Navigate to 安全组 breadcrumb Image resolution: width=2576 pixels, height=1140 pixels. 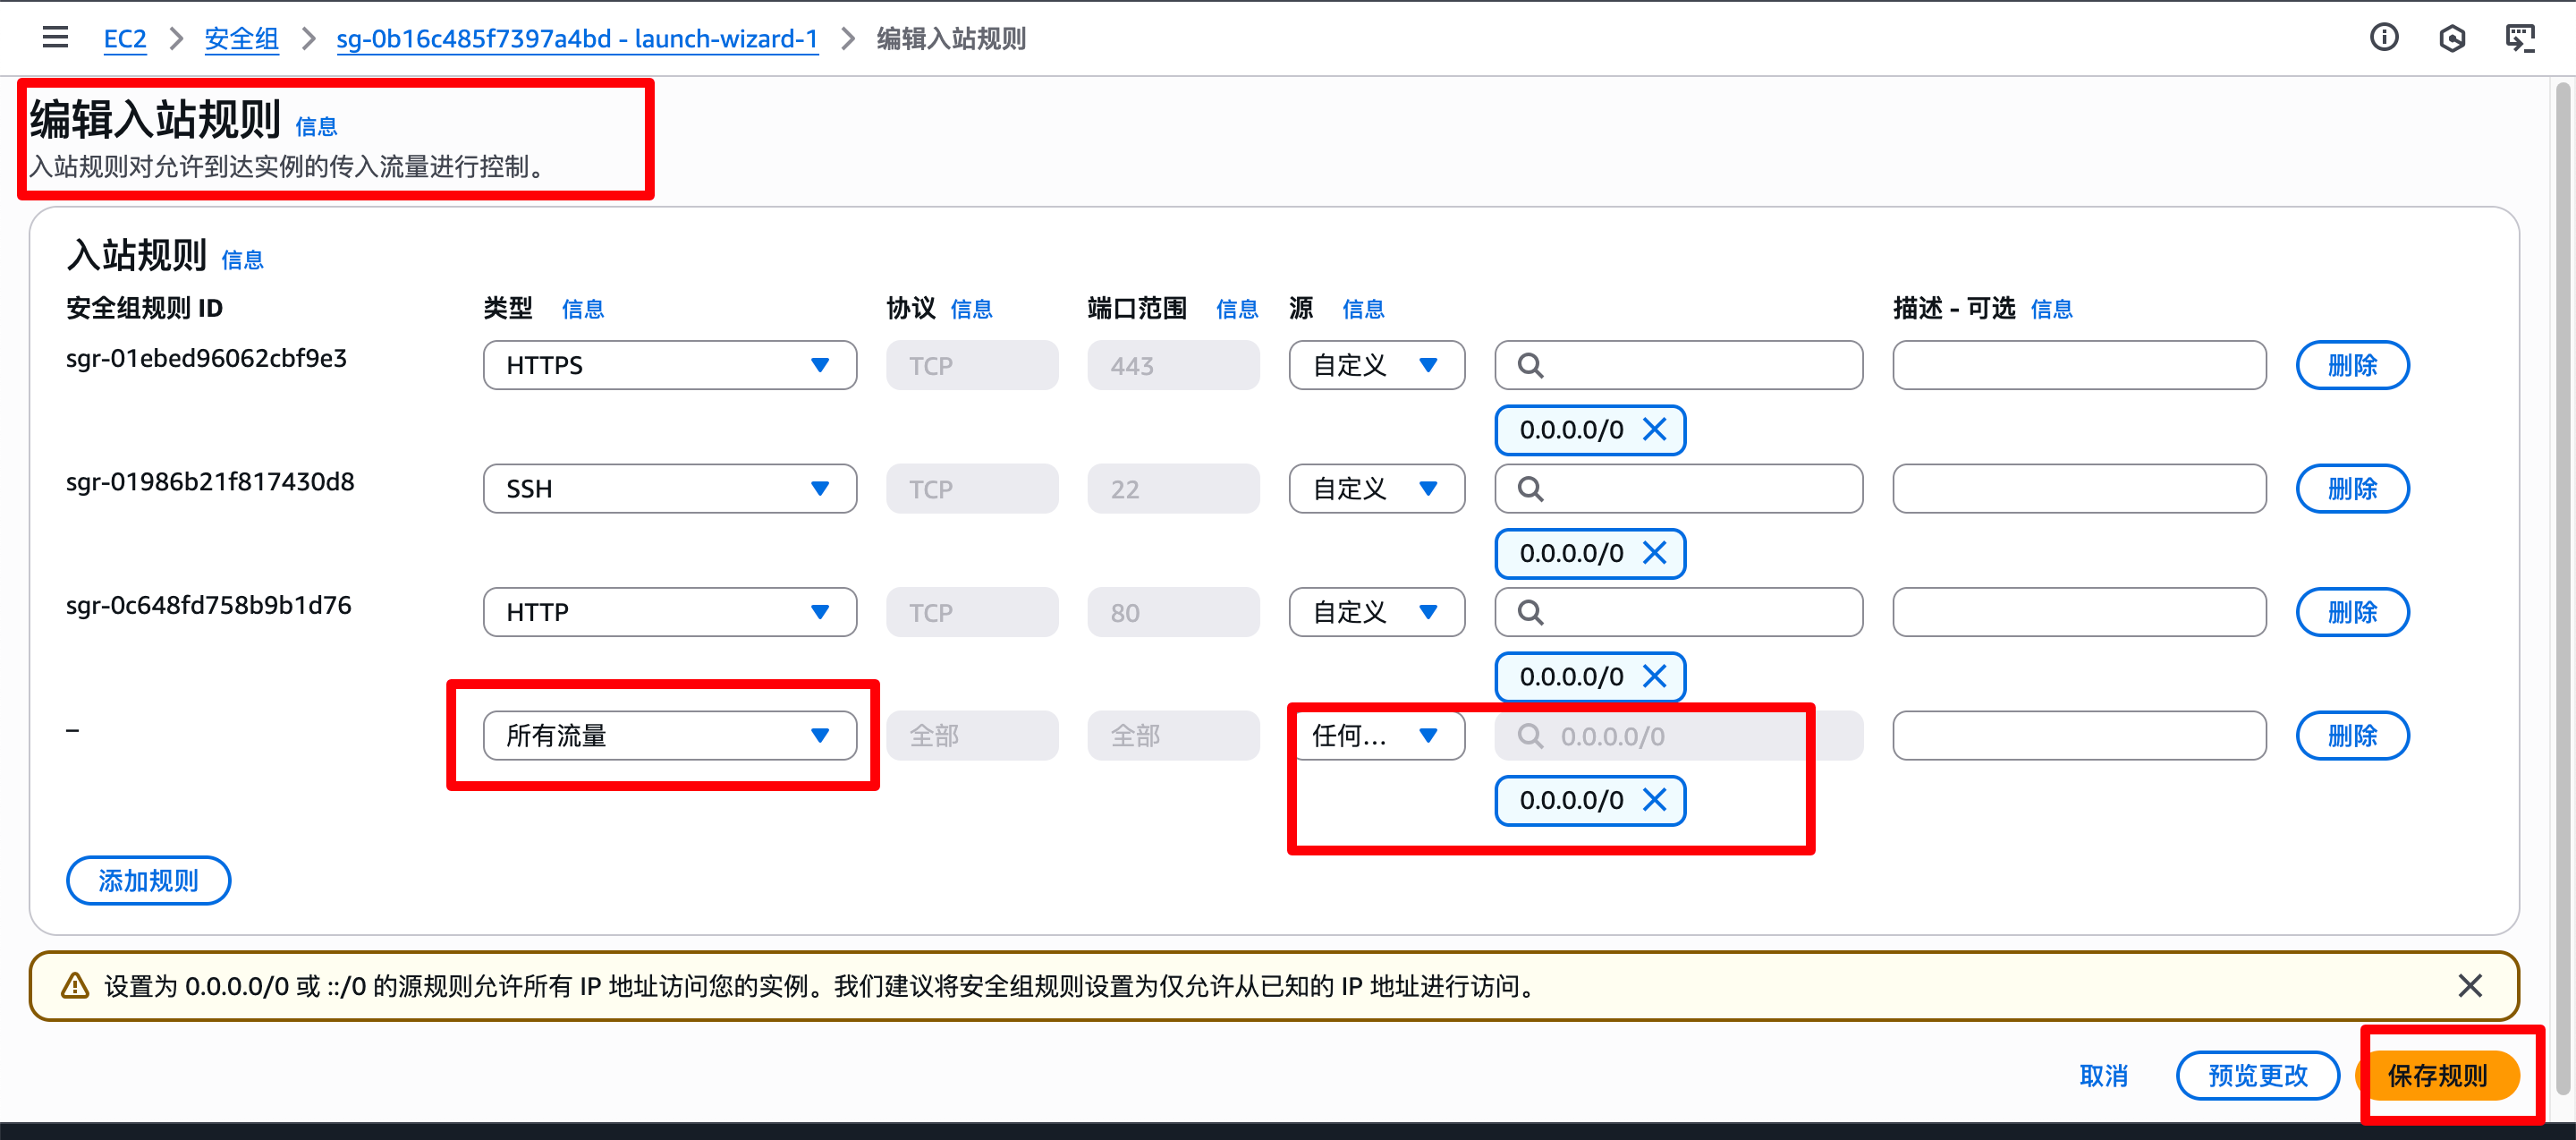(x=241, y=39)
